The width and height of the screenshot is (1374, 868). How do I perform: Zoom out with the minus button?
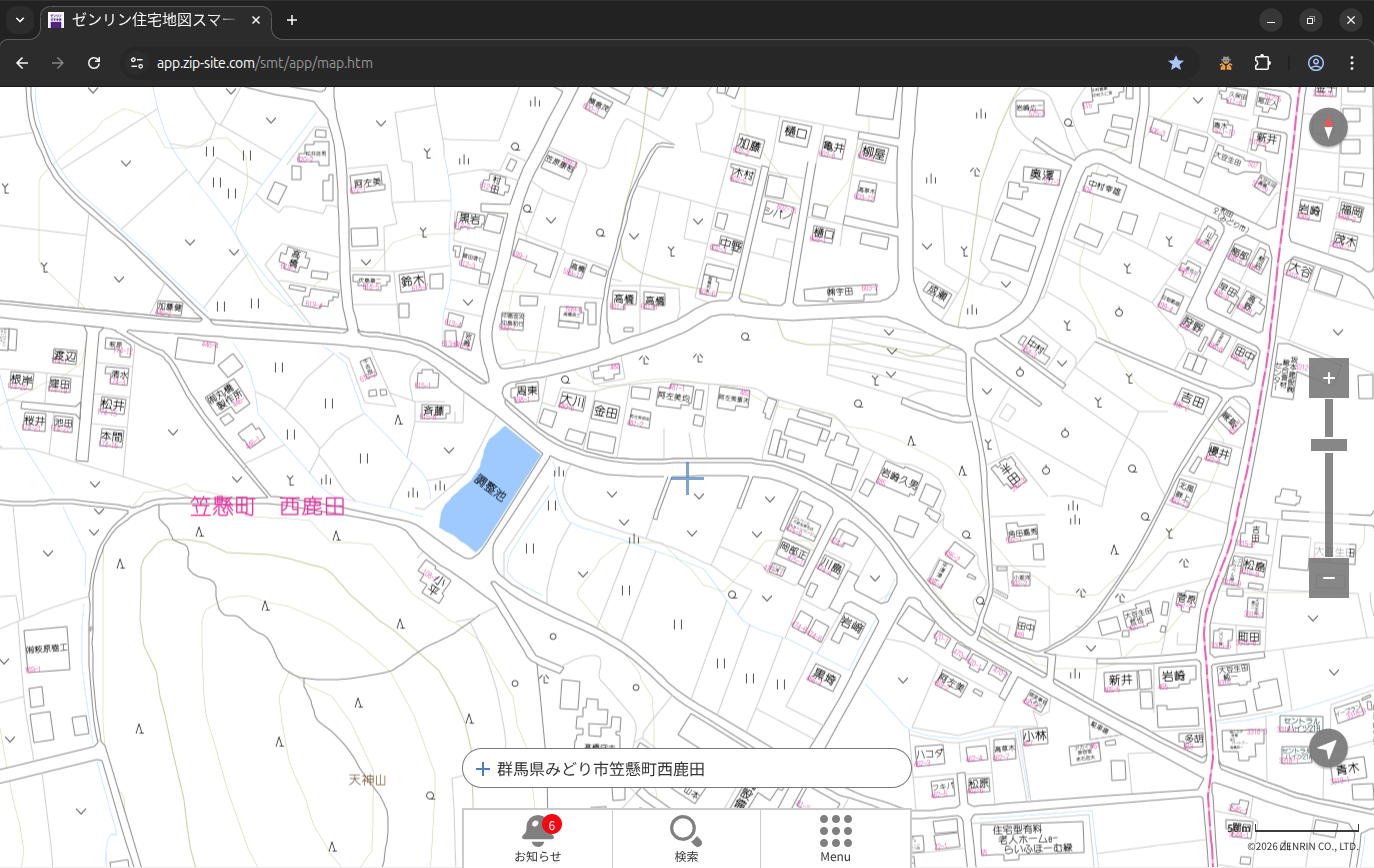click(1328, 578)
